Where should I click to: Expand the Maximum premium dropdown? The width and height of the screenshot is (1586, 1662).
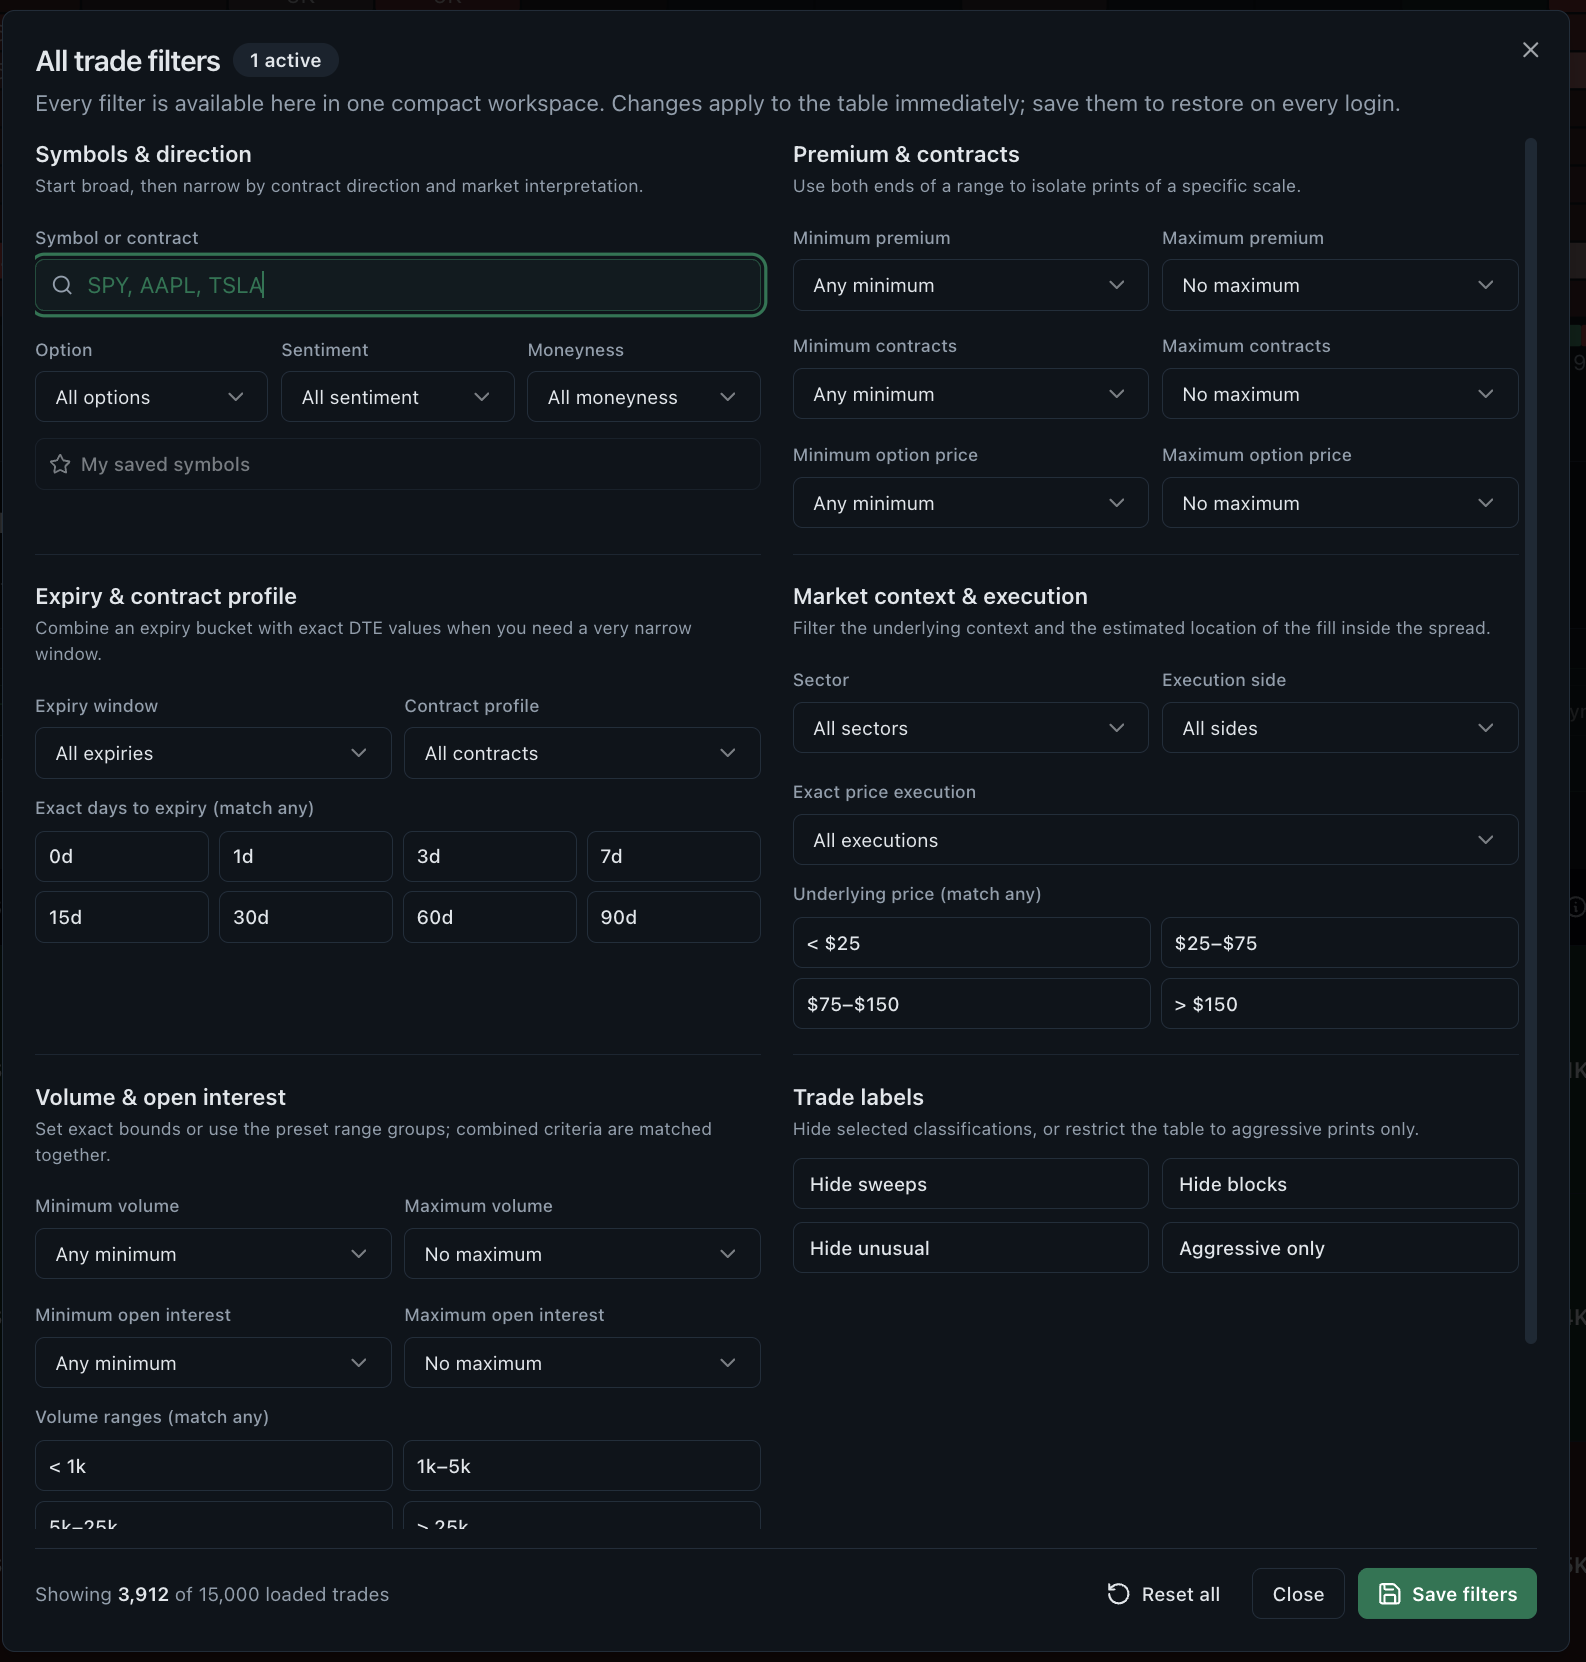coord(1340,285)
